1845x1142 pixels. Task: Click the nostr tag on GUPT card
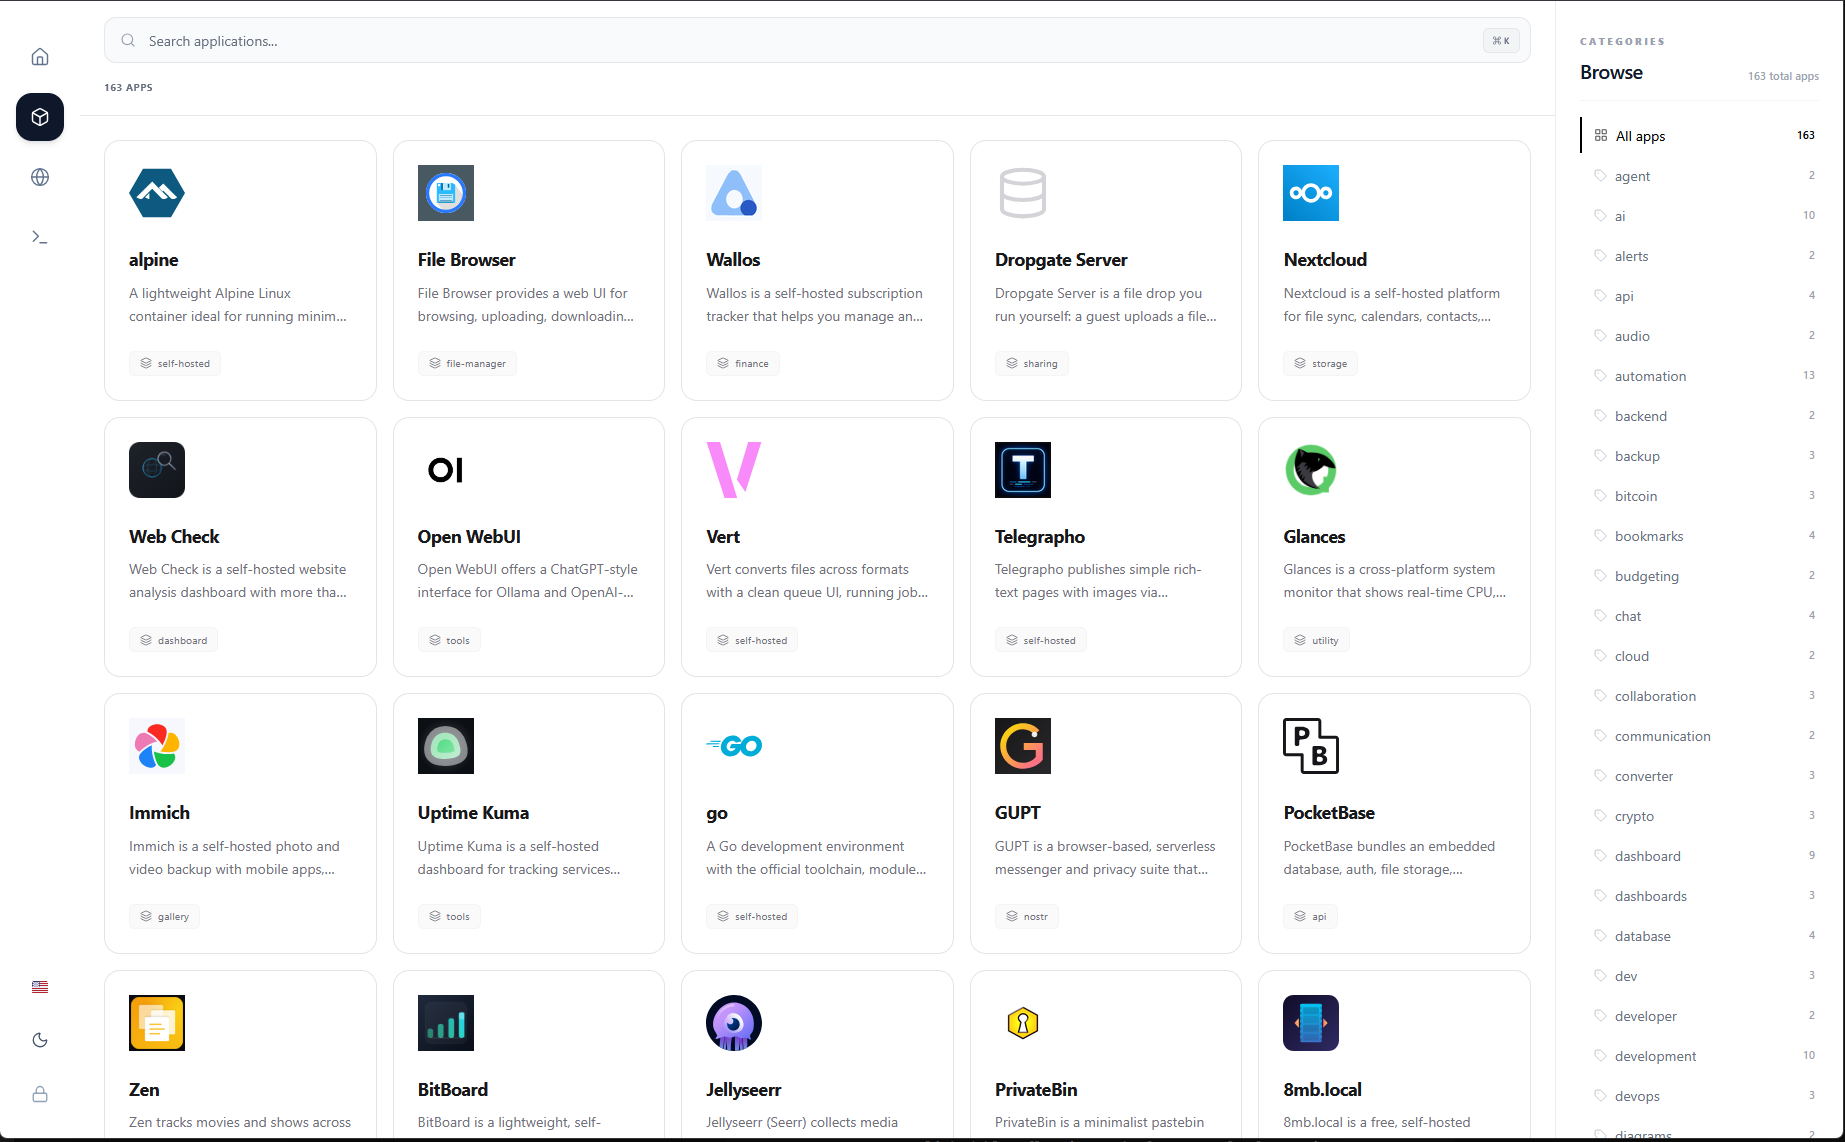coord(1026,917)
